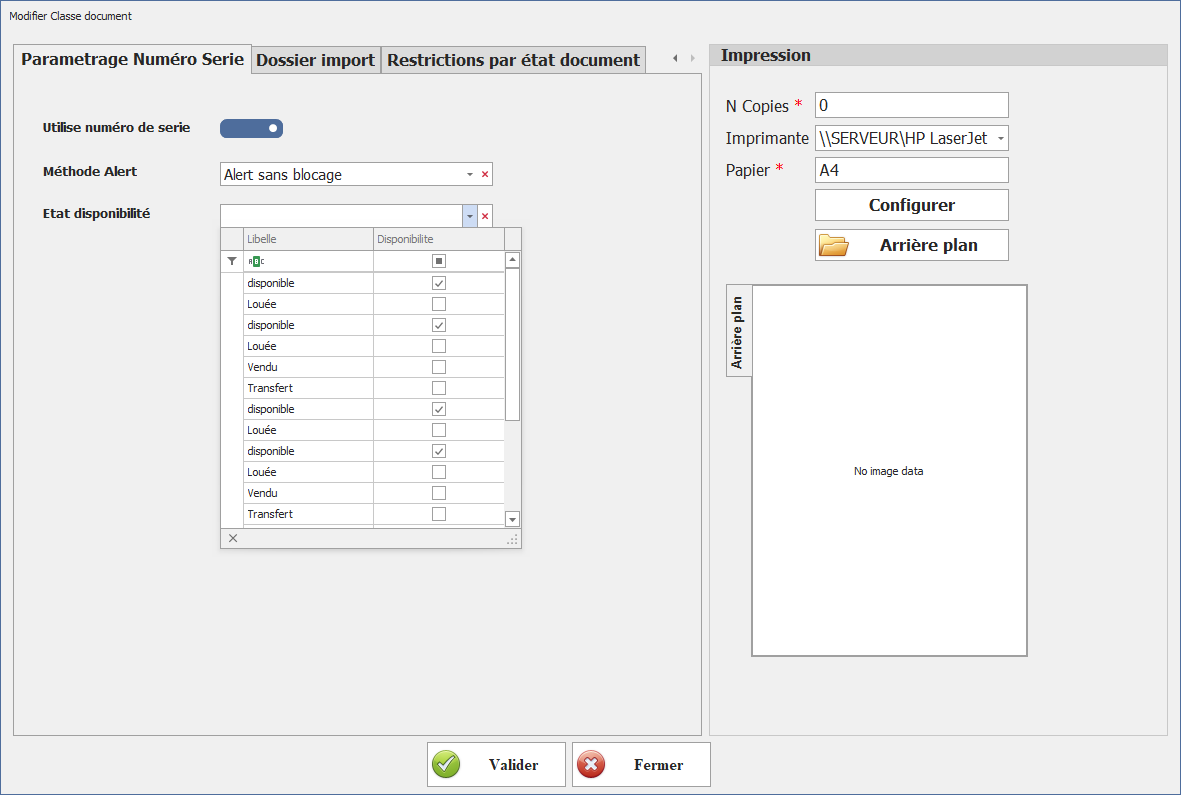1181x795 pixels.
Task: Click the Papier A4 input field
Action: click(911, 170)
